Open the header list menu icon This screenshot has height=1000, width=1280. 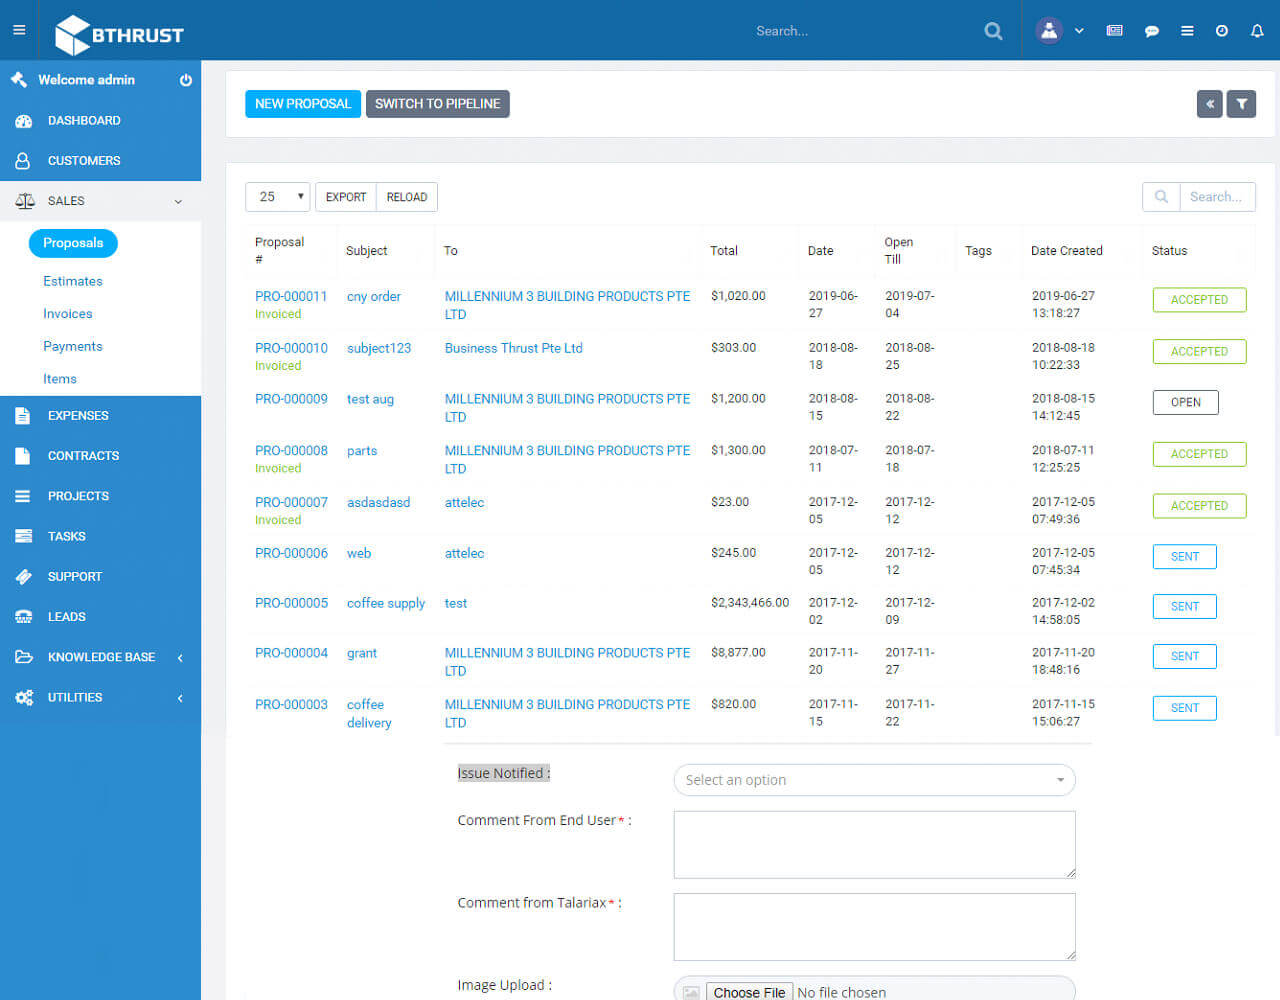pos(1187,31)
